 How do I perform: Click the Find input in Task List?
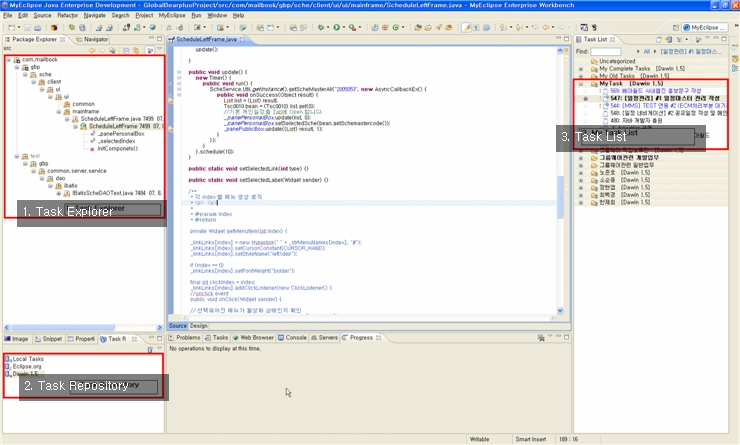(x=605, y=51)
